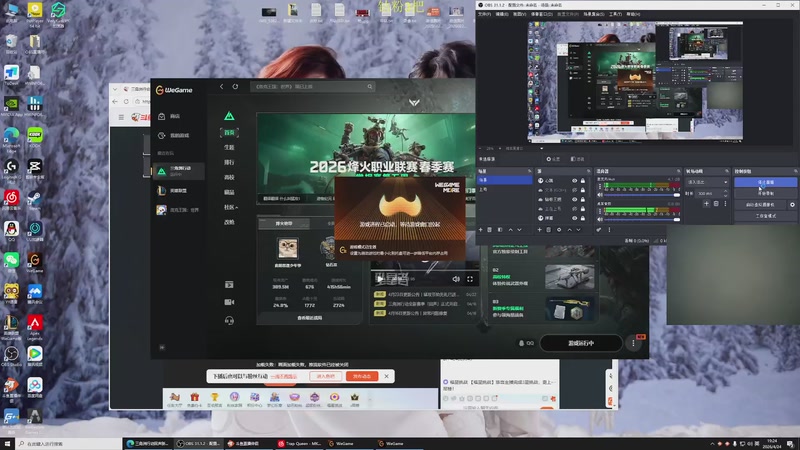Open the 排行 tab in the game nav

pos(229,162)
